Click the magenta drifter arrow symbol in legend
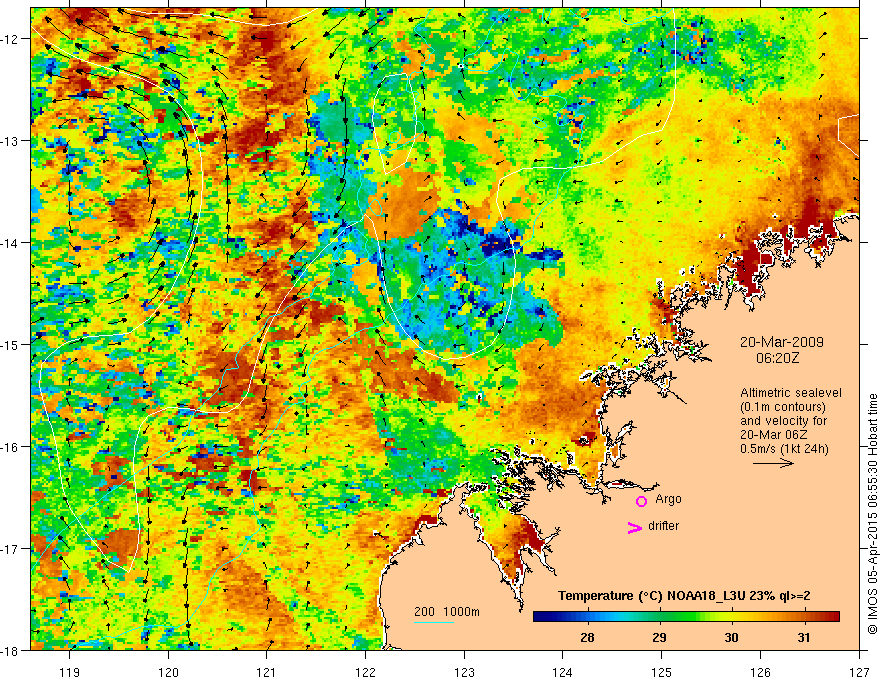This screenshot has width=880, height=680. (634, 527)
